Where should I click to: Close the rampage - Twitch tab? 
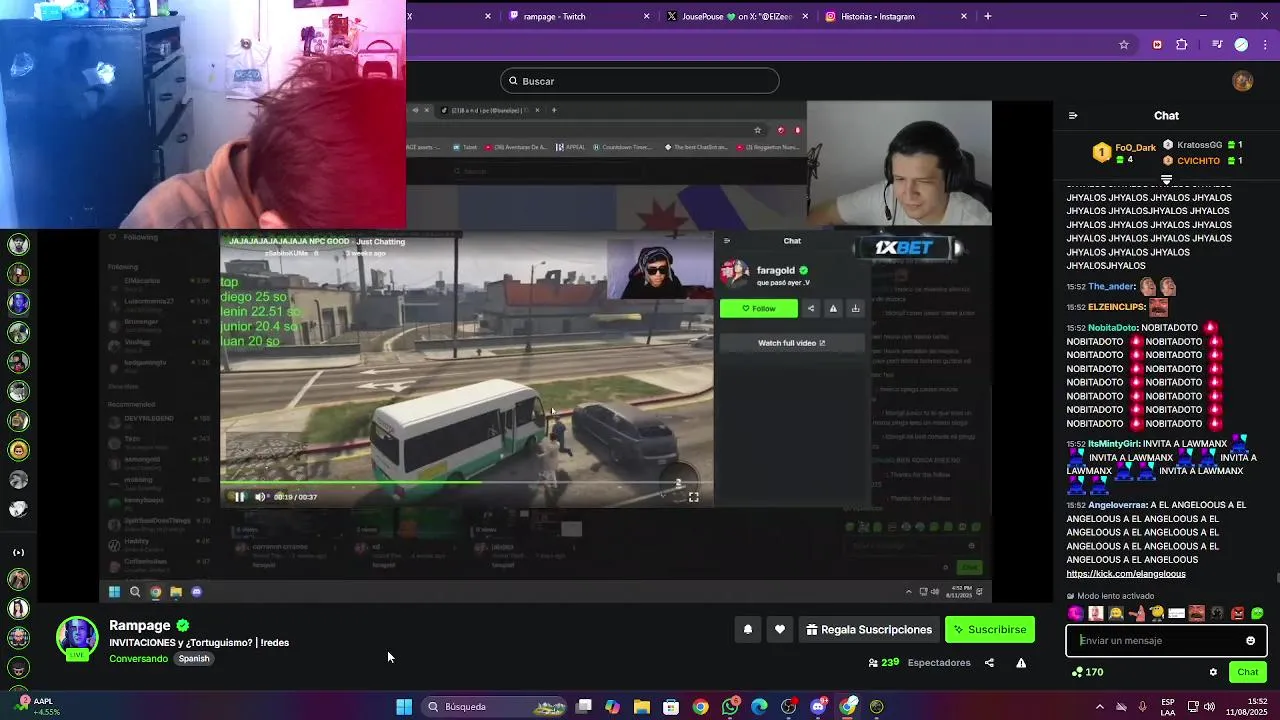646,16
